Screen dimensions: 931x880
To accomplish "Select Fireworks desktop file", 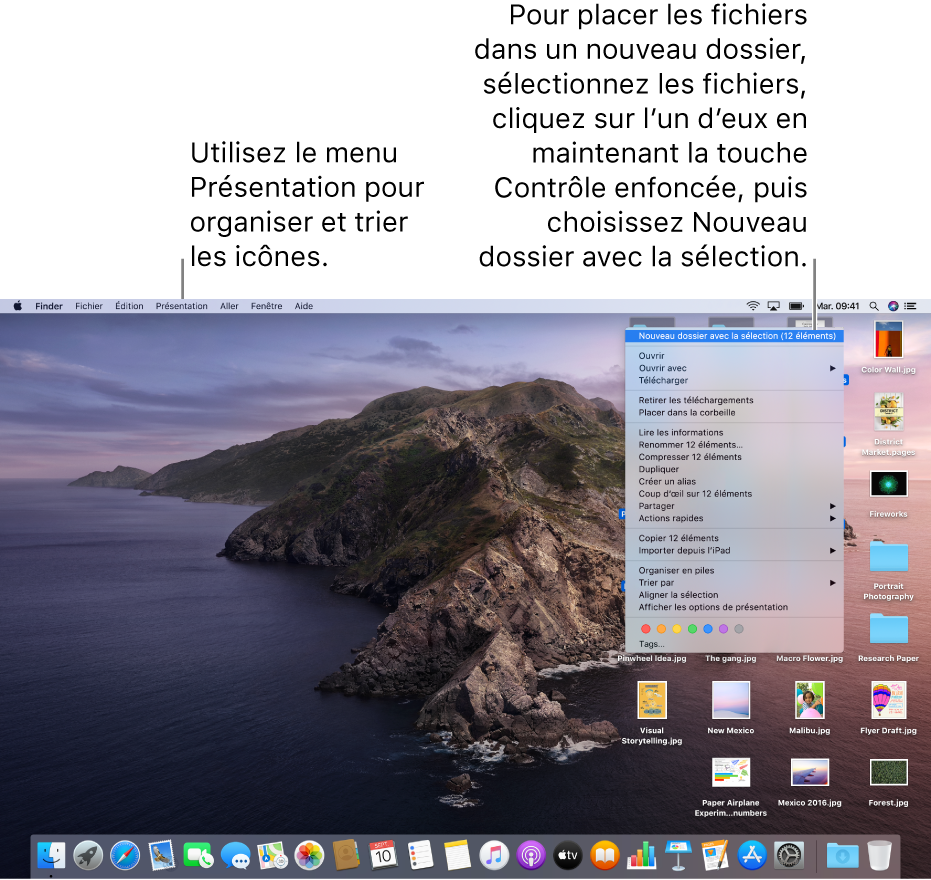I will point(888,493).
